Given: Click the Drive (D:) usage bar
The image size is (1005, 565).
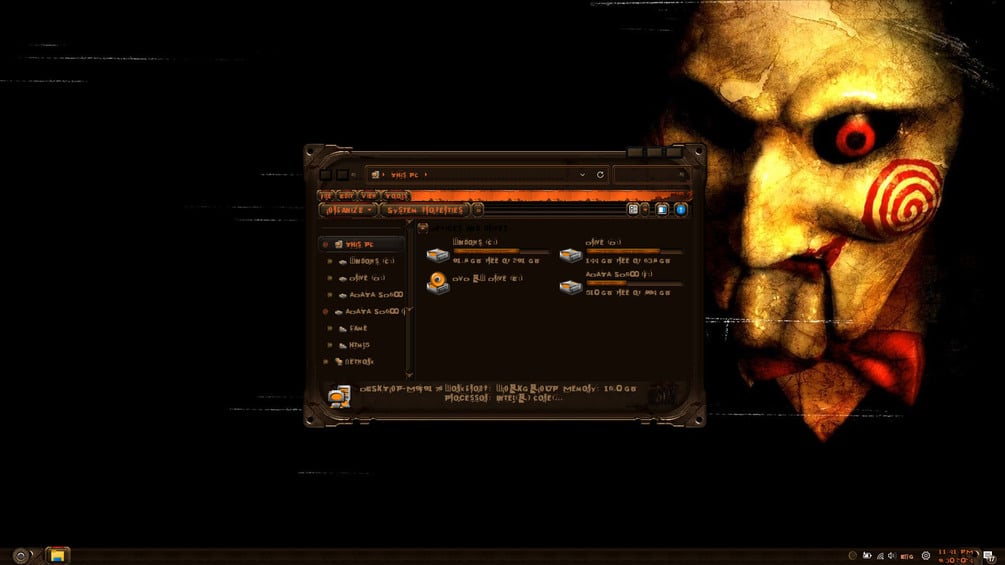Looking at the screenshot, I should pyautogui.click(x=634, y=251).
